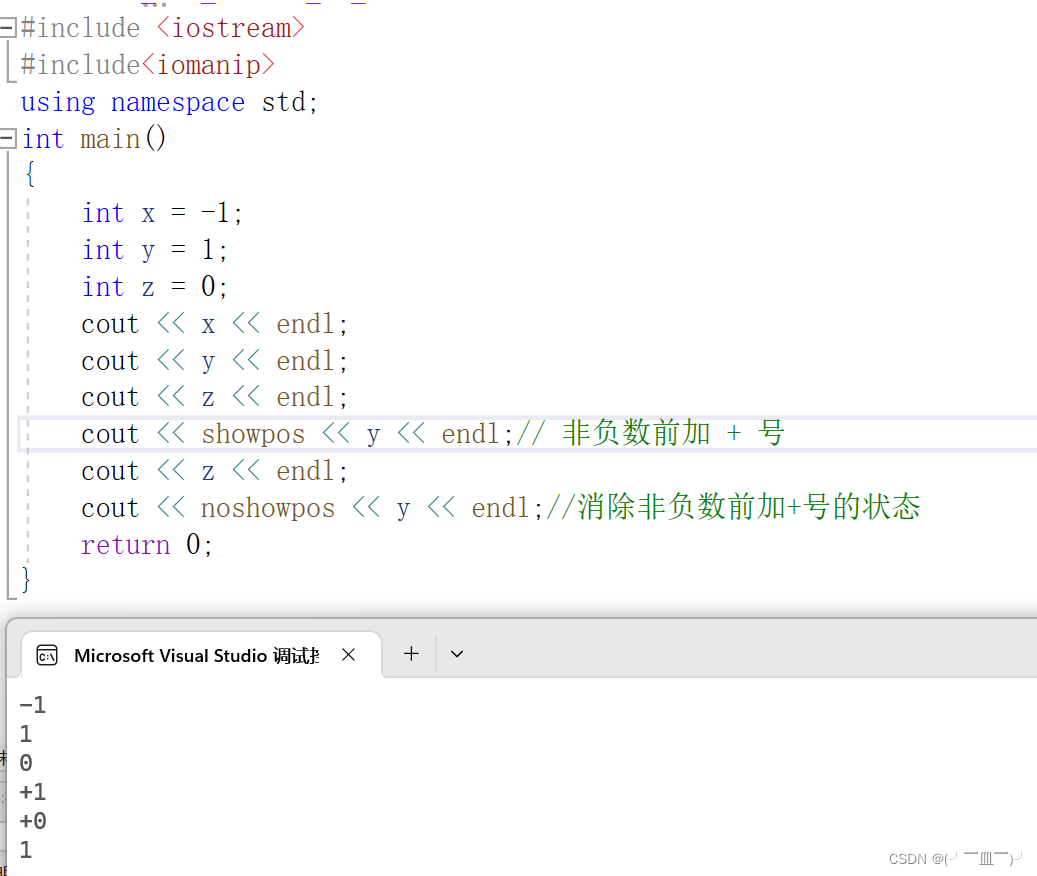
Task: Click the fold marker next to #include iostream
Action: click(x=9, y=27)
